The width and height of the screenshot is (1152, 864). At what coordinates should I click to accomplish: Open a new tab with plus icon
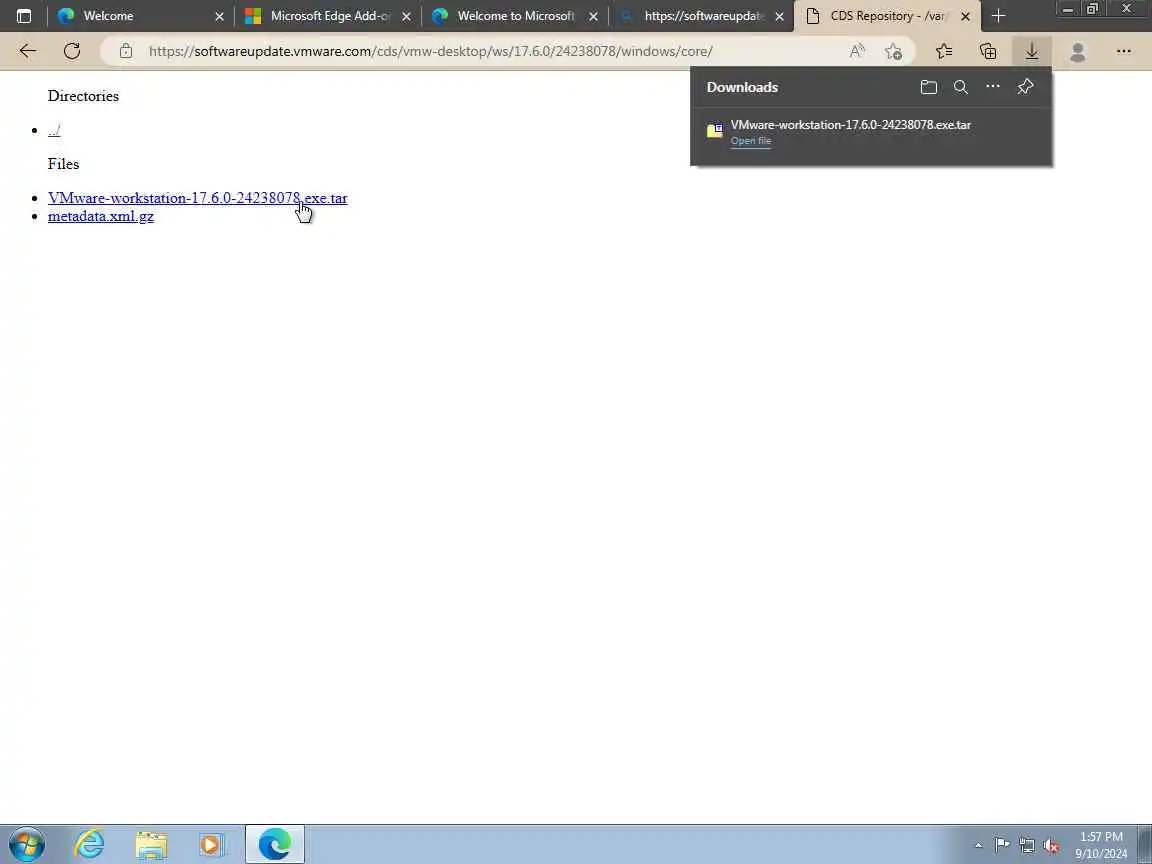coord(998,15)
